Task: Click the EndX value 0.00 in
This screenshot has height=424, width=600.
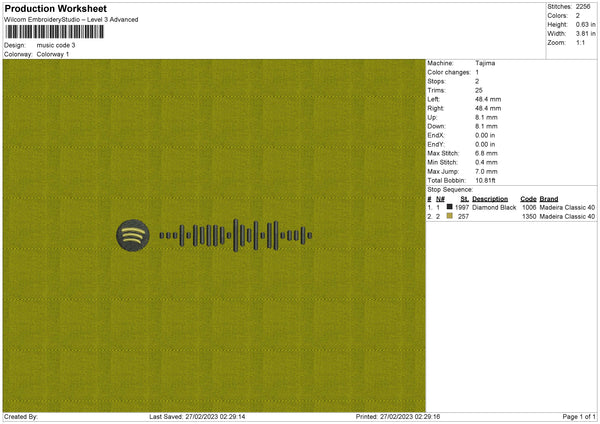Action: [x=485, y=135]
